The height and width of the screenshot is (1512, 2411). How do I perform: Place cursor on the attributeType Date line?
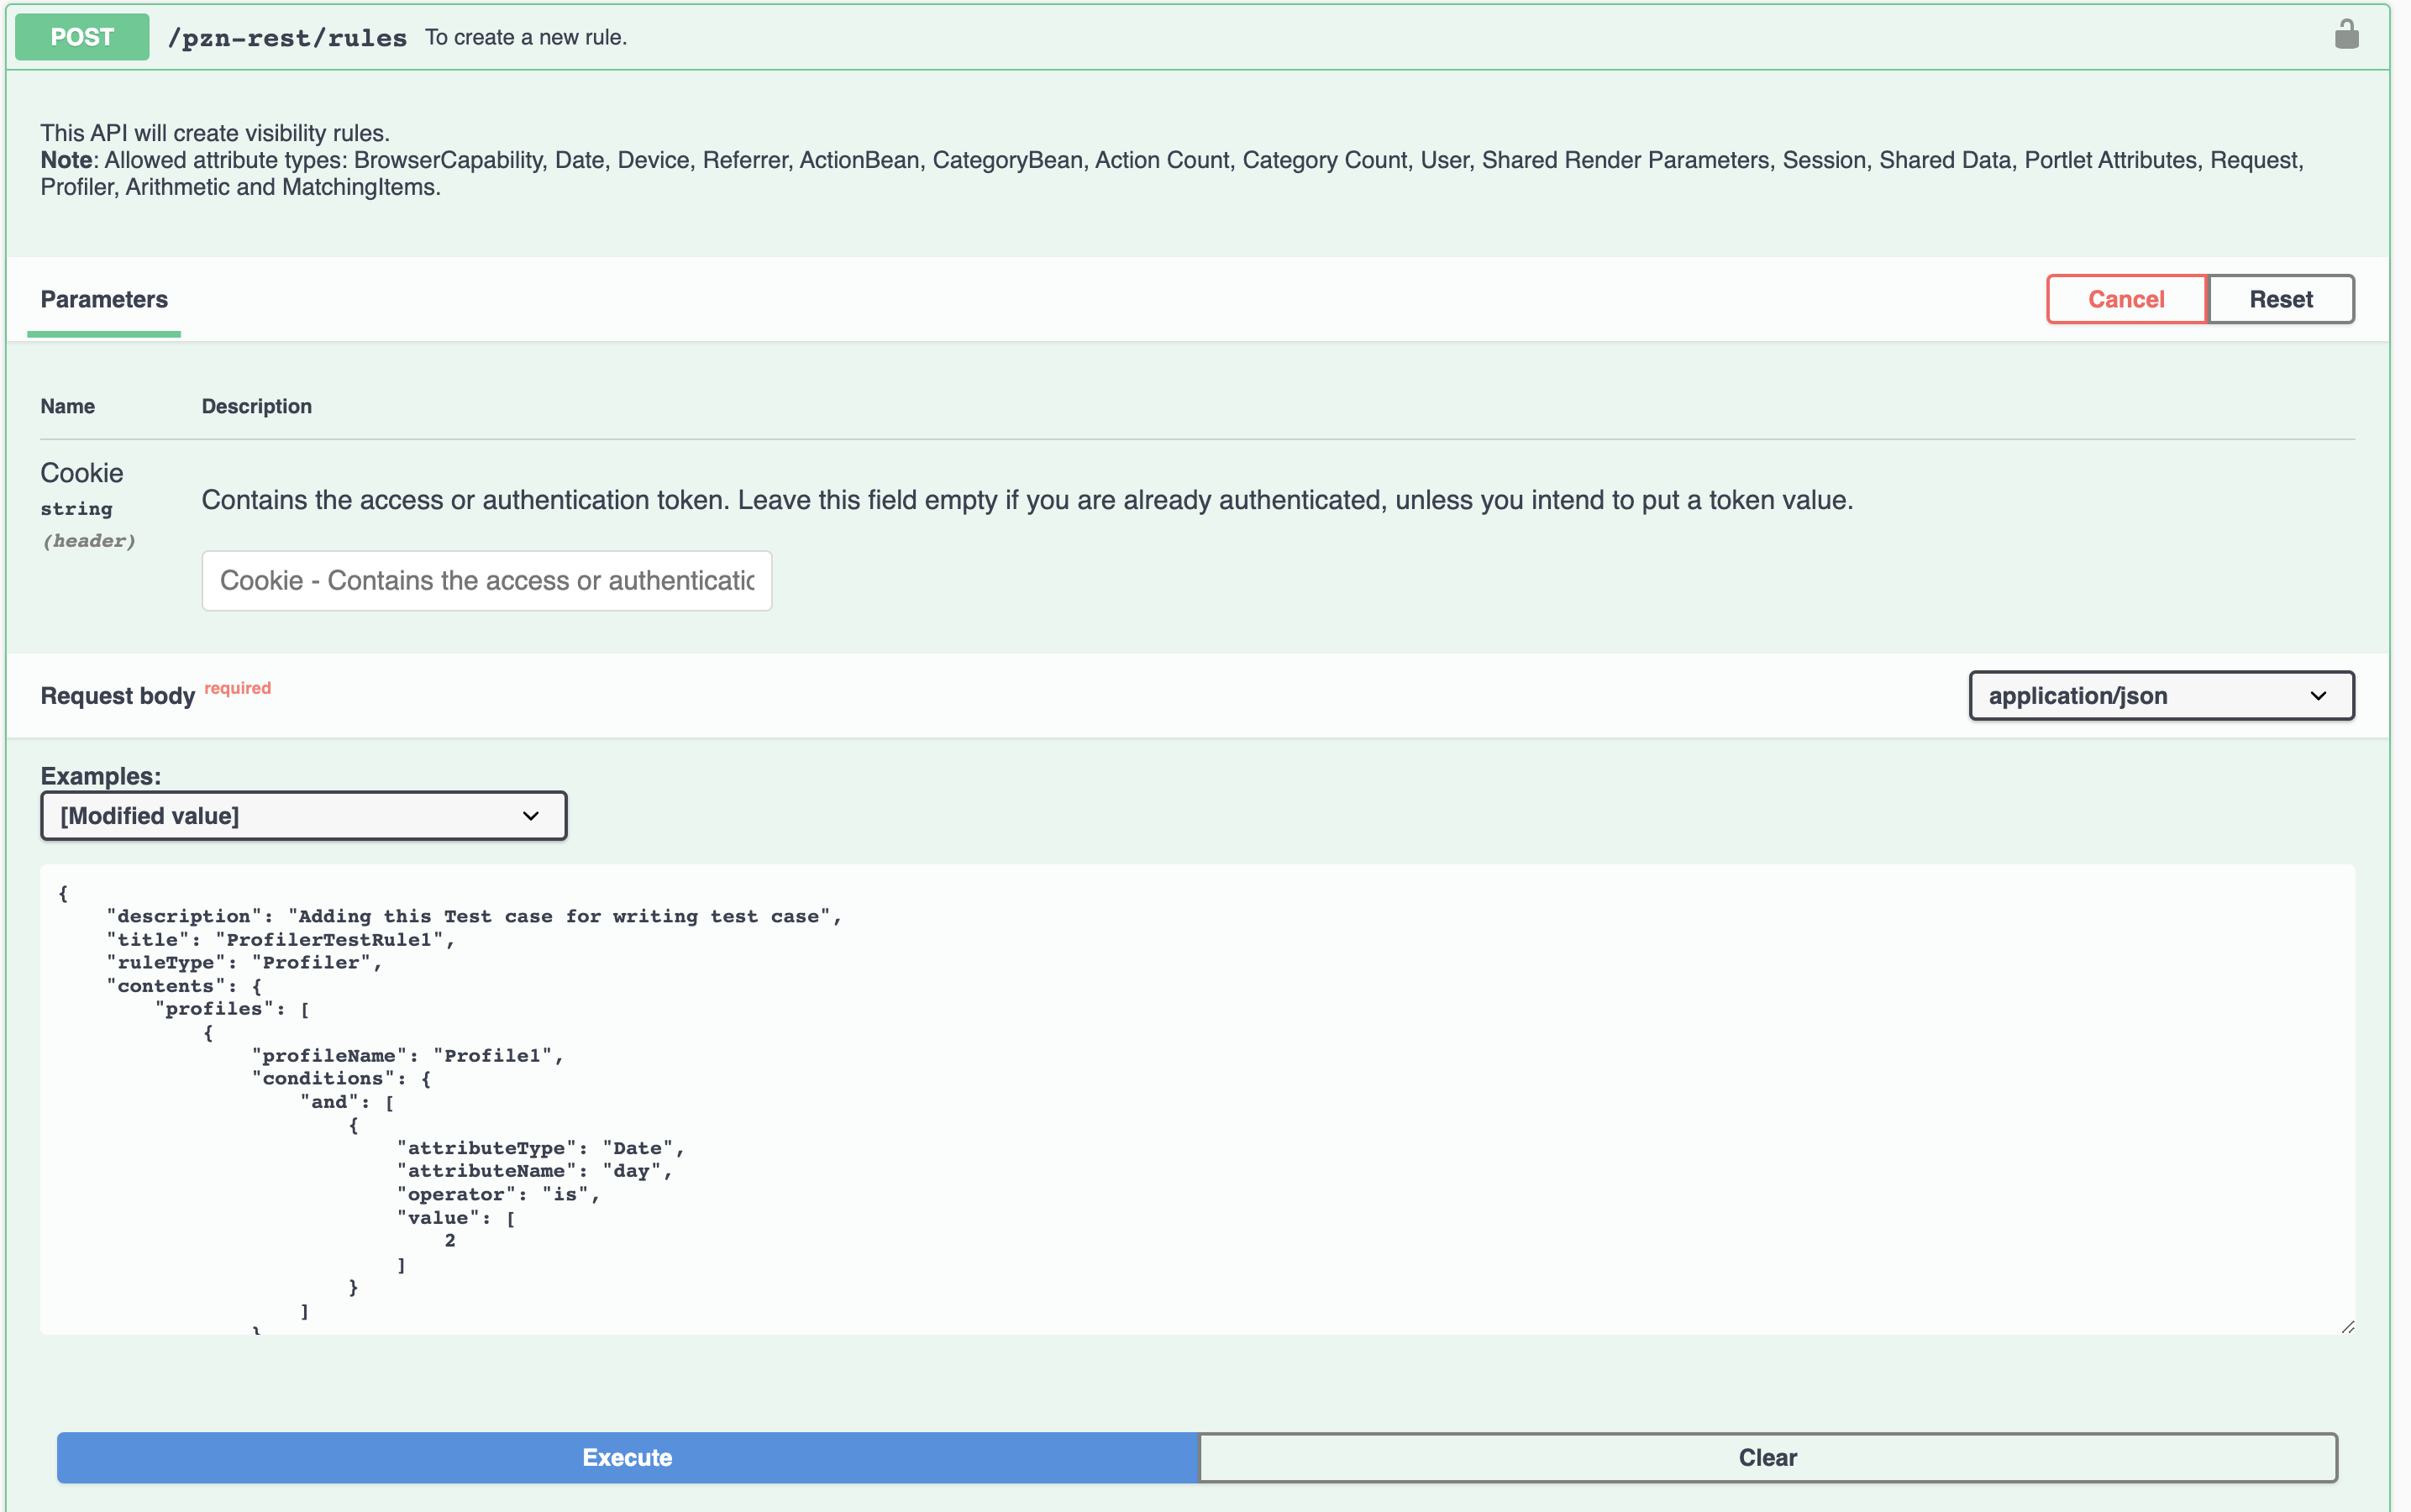pos(540,1147)
